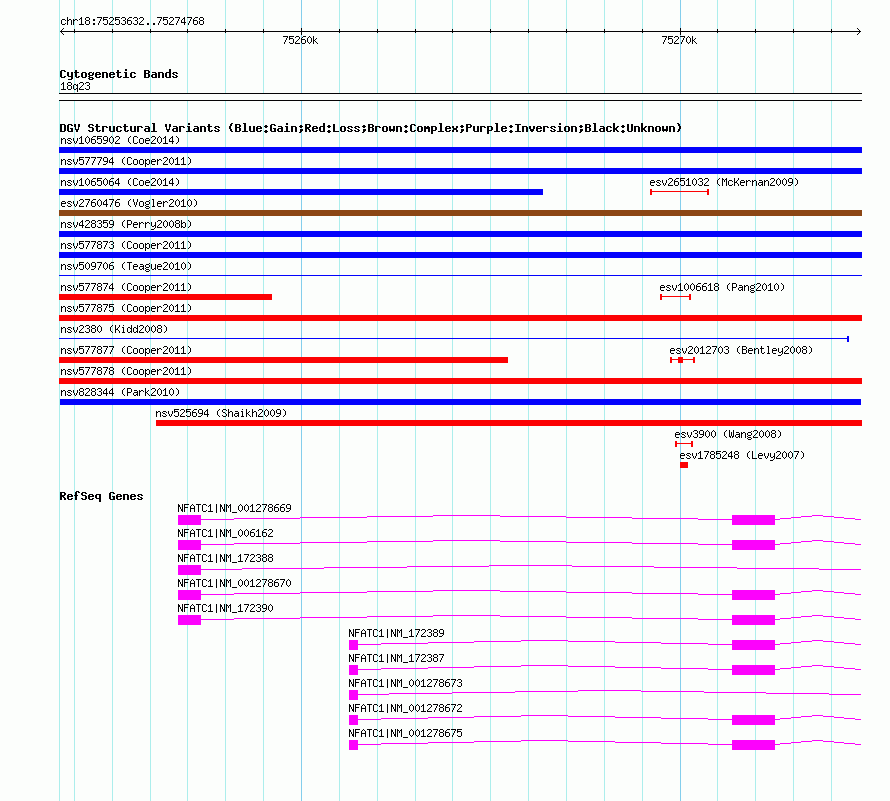Image resolution: width=890 pixels, height=801 pixels.
Task: Click the nsv1065902 (Coe2014) blue gain bar
Action: click(x=460, y=150)
